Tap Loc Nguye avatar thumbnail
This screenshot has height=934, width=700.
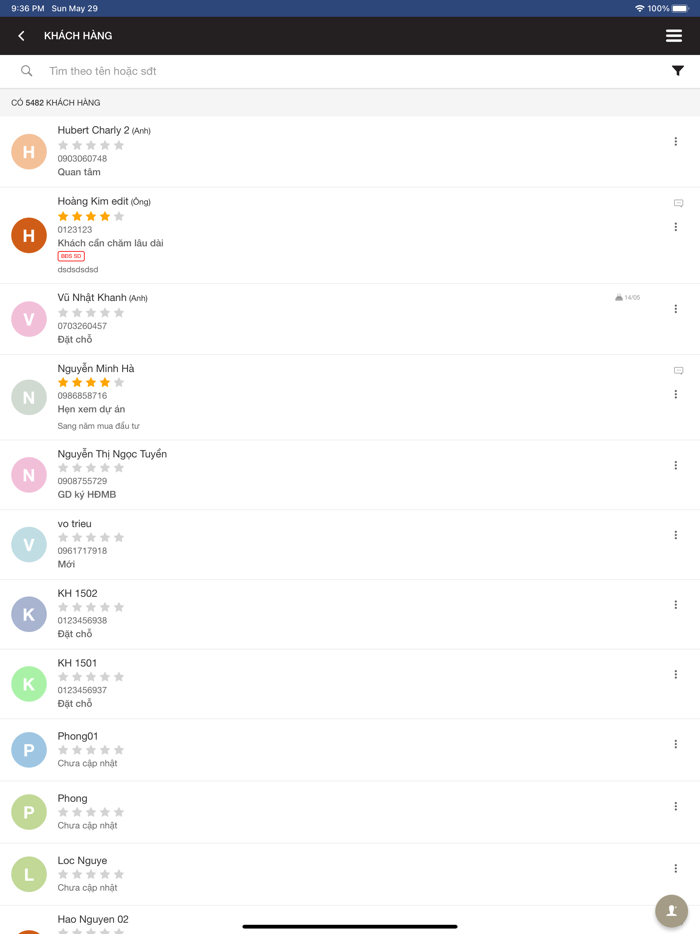pyautogui.click(x=29, y=874)
